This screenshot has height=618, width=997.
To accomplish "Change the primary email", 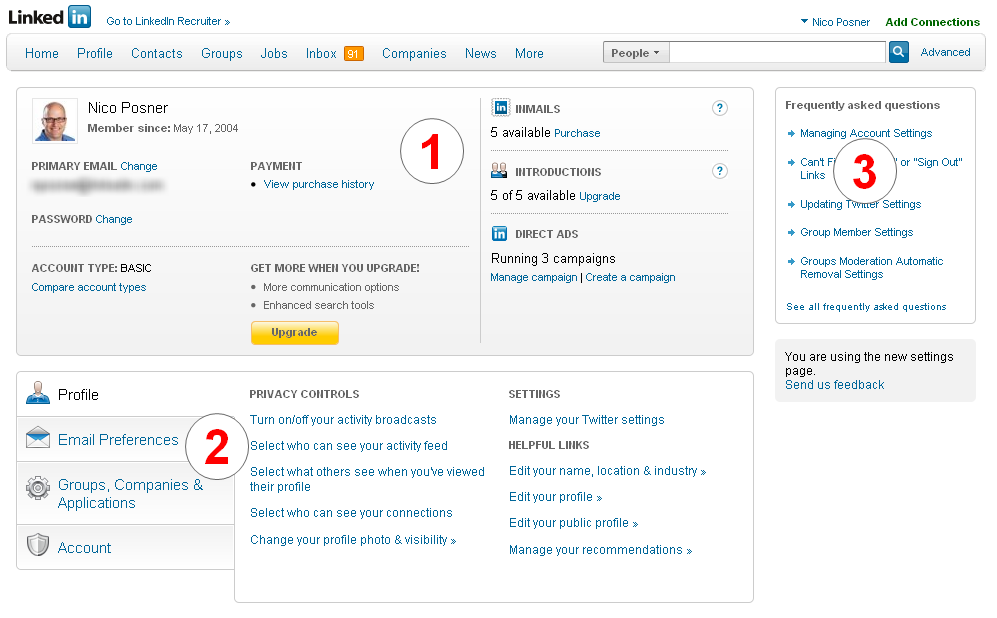I will 139,166.
